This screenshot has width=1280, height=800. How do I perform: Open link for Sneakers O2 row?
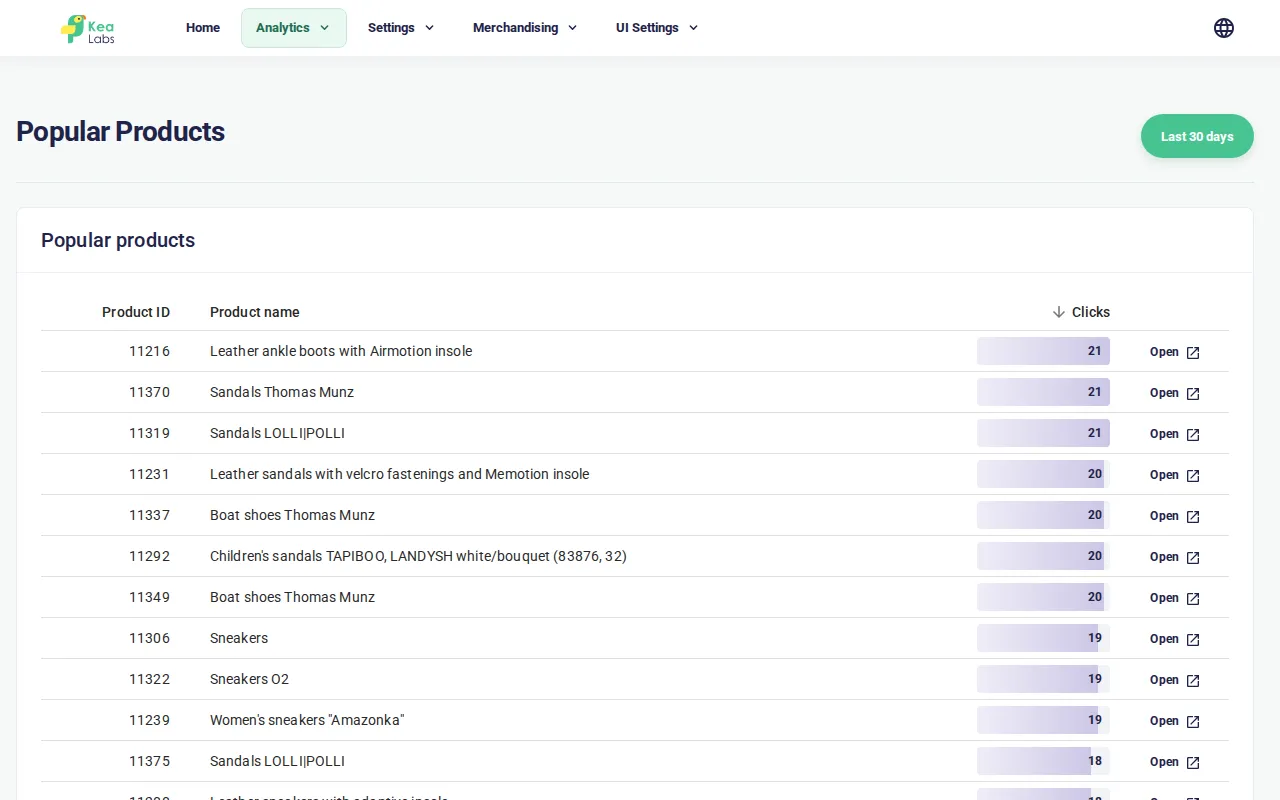(x=1174, y=680)
